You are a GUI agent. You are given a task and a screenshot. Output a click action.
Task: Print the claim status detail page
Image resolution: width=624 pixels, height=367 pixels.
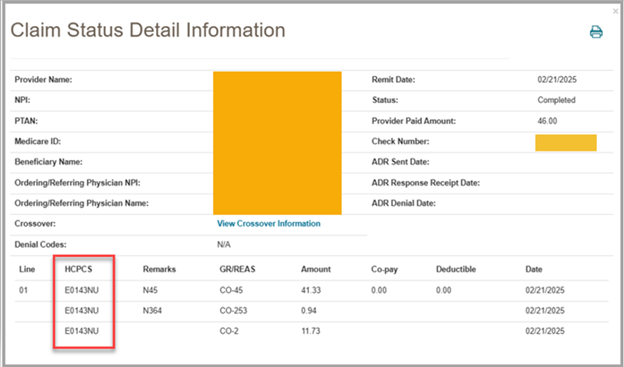click(596, 32)
